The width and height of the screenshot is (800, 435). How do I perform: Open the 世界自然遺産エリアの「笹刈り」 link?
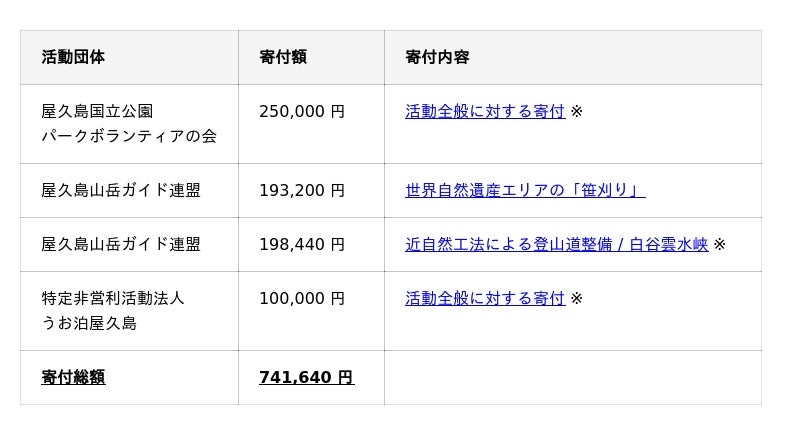click(525, 190)
